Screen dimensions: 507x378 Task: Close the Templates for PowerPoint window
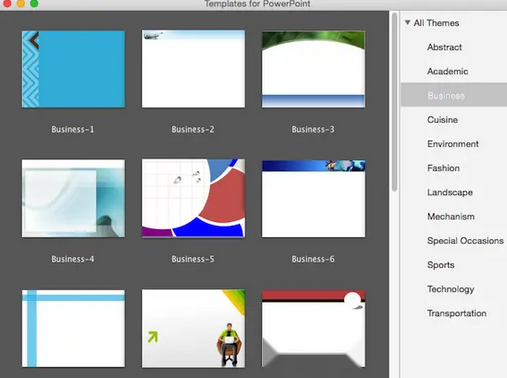pos(7,3)
